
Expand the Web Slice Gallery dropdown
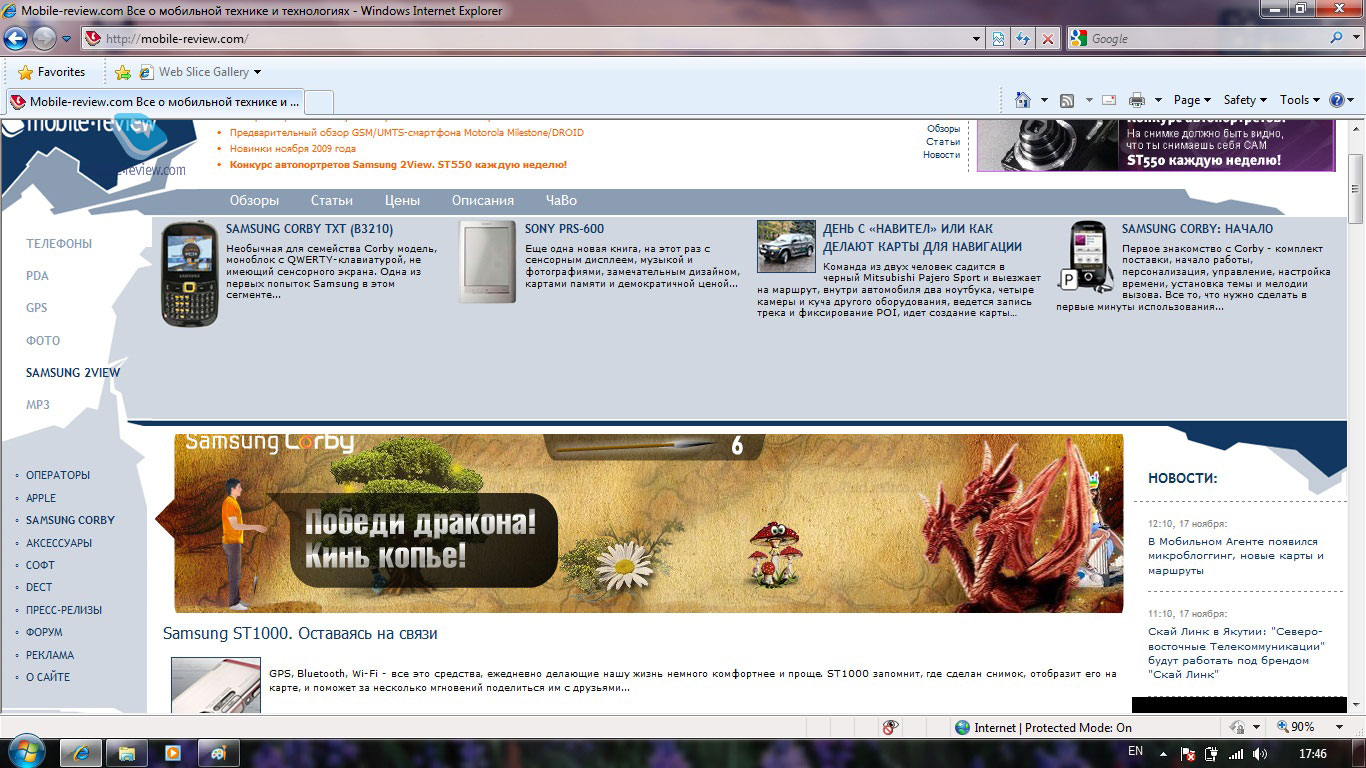[x=257, y=72]
